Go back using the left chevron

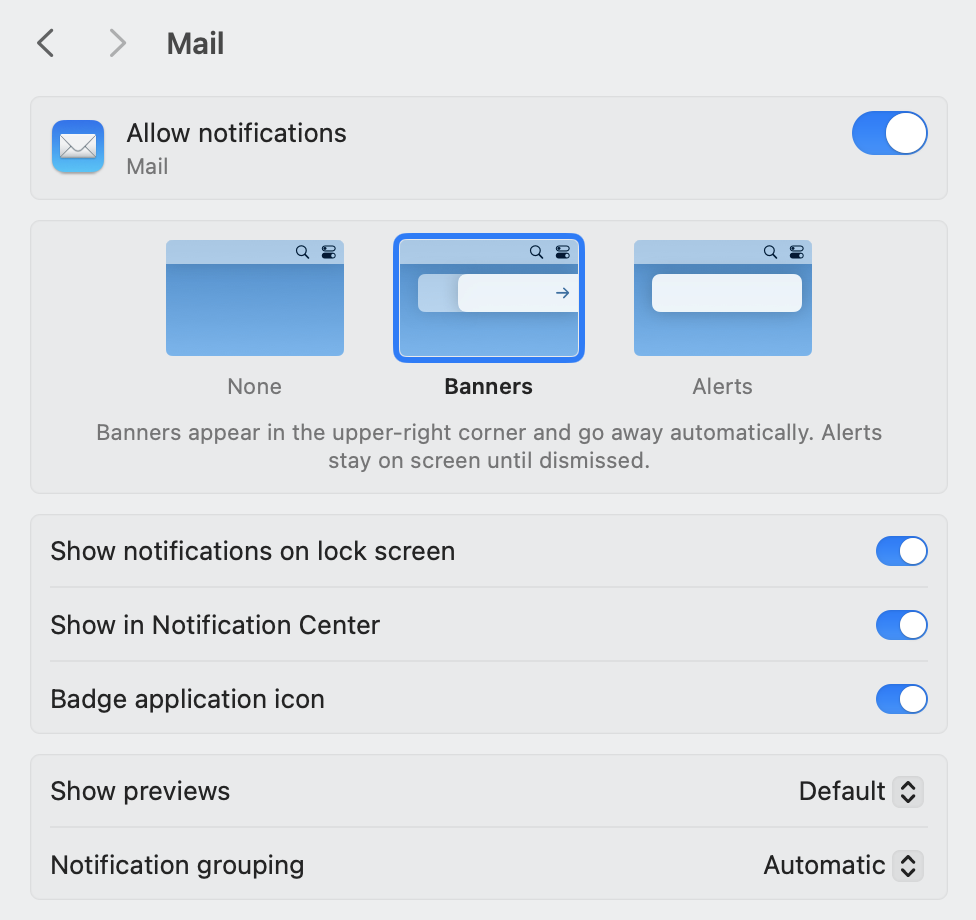click(45, 44)
